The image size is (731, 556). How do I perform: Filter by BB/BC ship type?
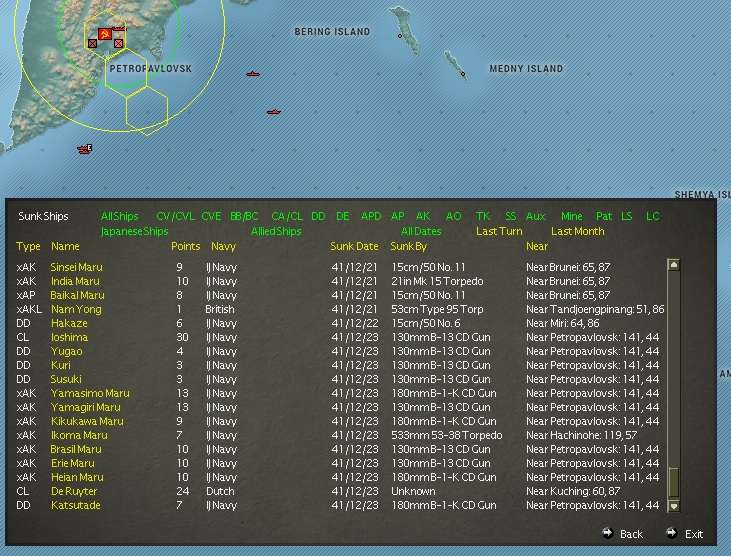pos(244,216)
